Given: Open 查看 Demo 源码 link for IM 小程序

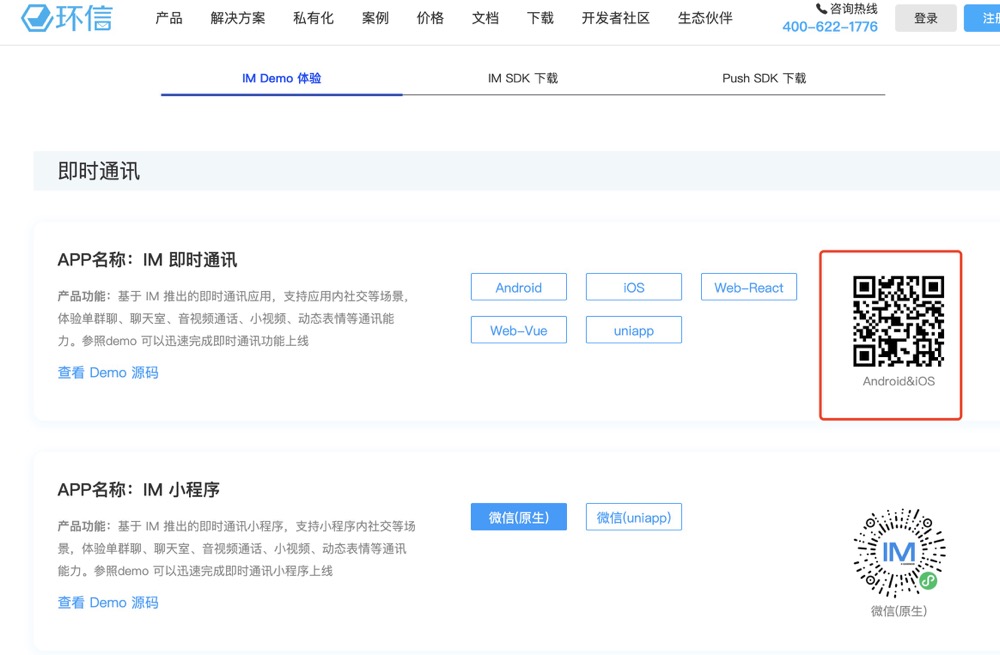Looking at the screenshot, I should tap(108, 602).
